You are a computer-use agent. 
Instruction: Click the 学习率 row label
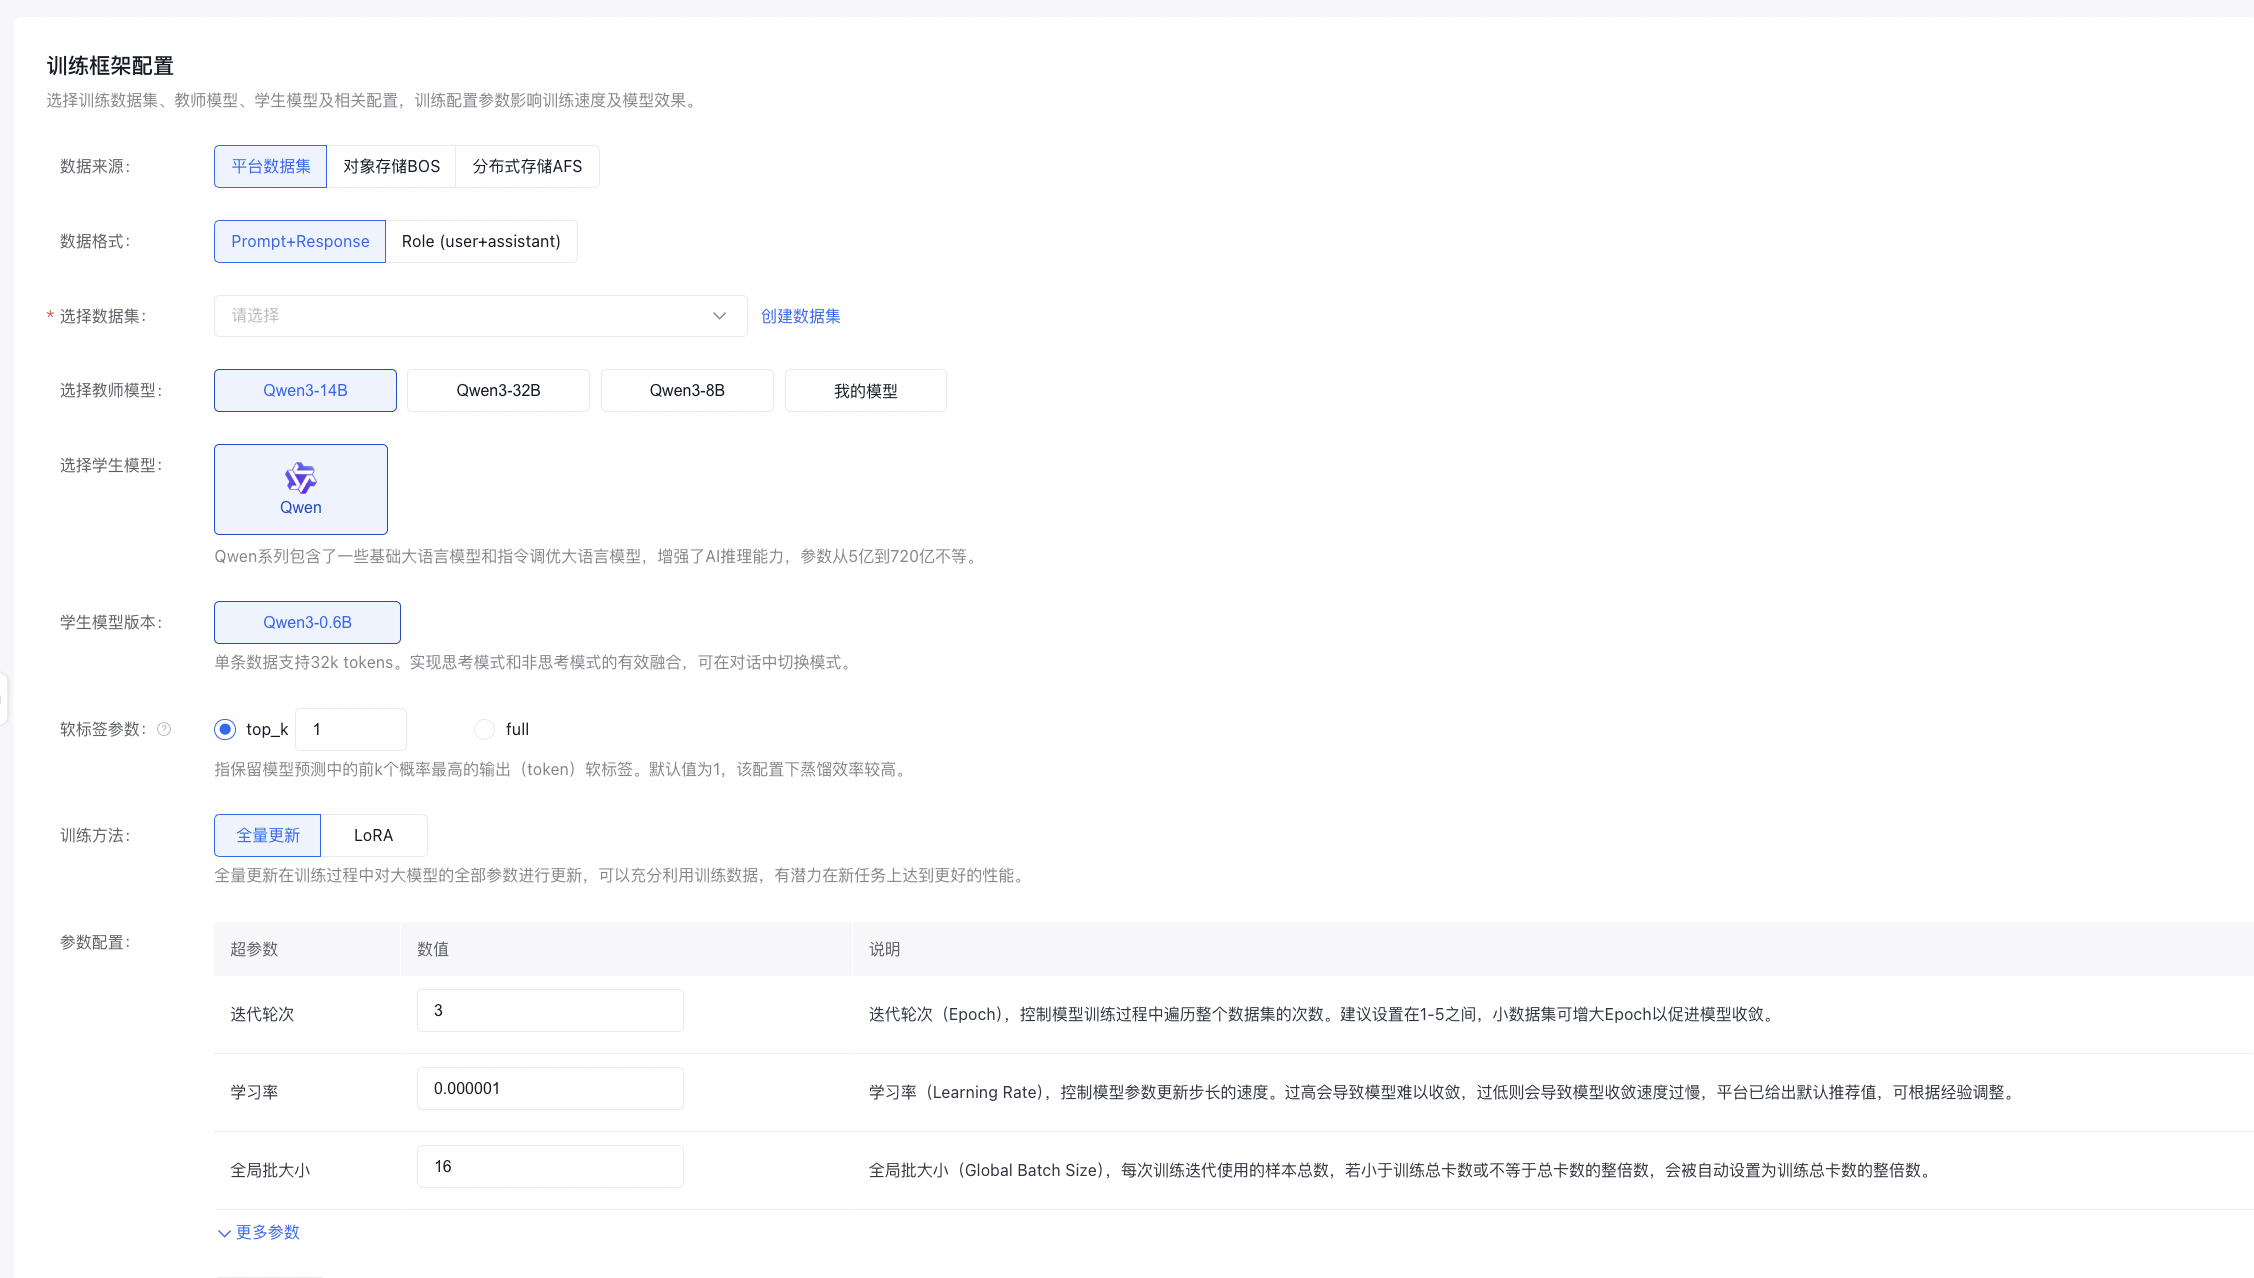tap(254, 1092)
